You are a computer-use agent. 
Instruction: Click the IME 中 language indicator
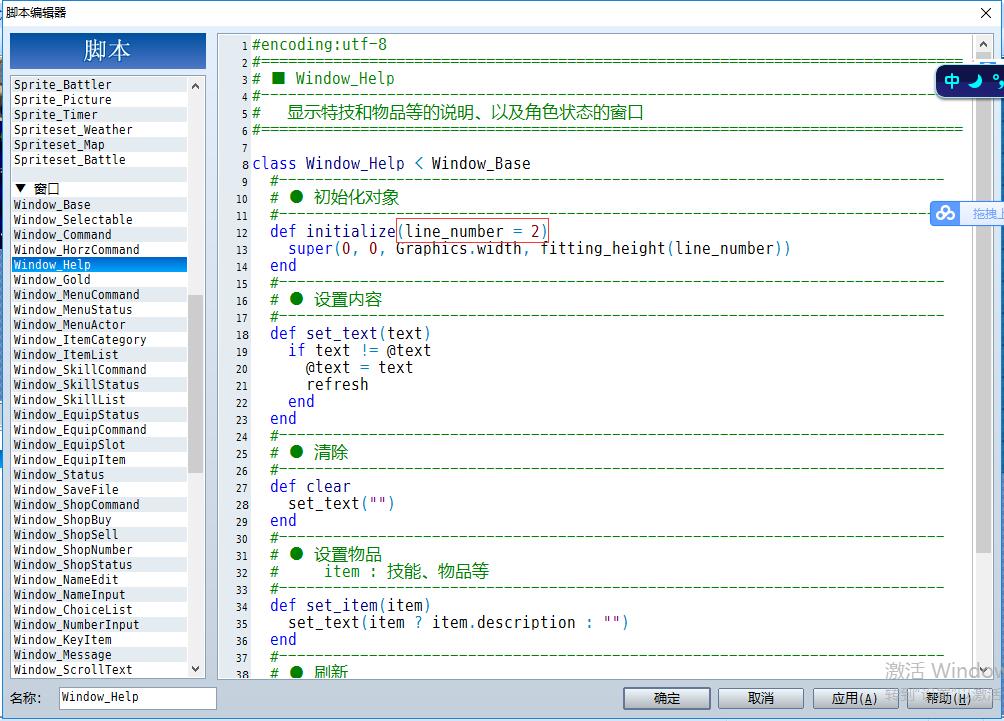click(951, 81)
